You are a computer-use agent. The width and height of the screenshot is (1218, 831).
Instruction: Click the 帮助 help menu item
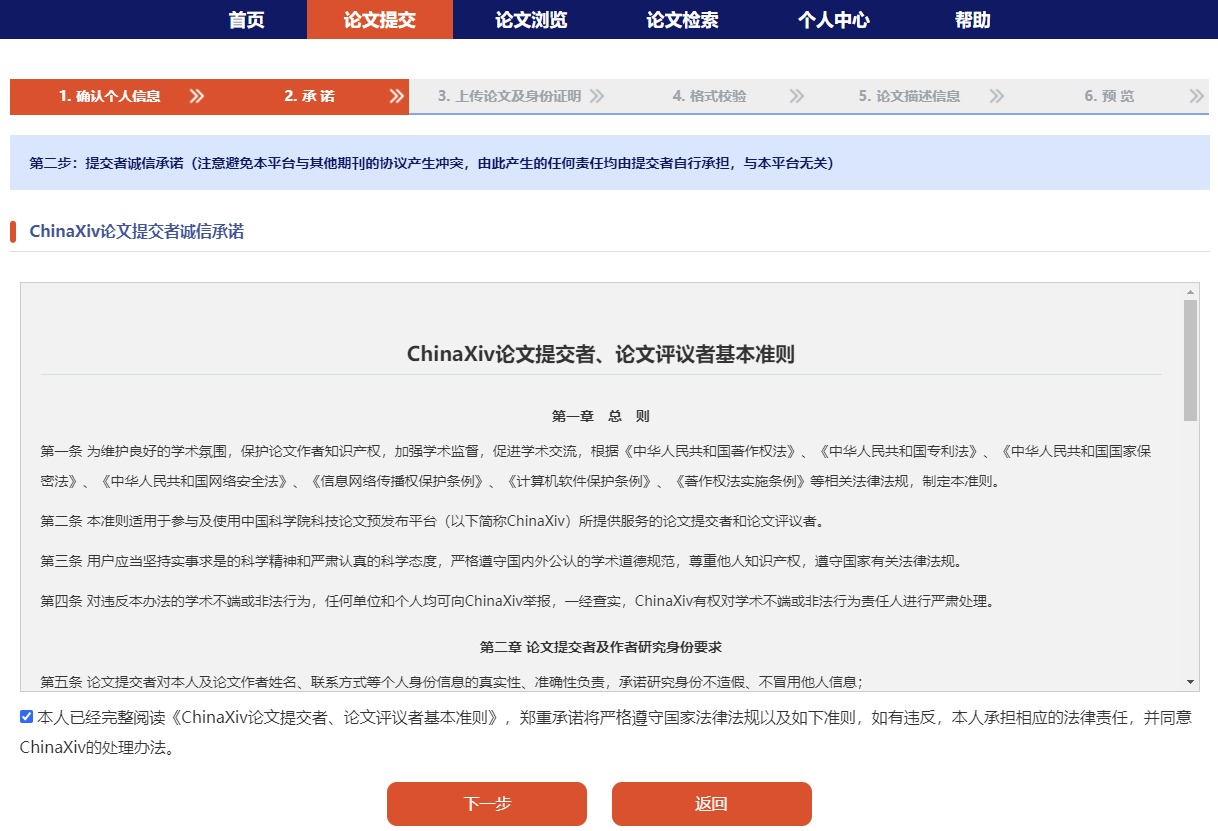[972, 20]
